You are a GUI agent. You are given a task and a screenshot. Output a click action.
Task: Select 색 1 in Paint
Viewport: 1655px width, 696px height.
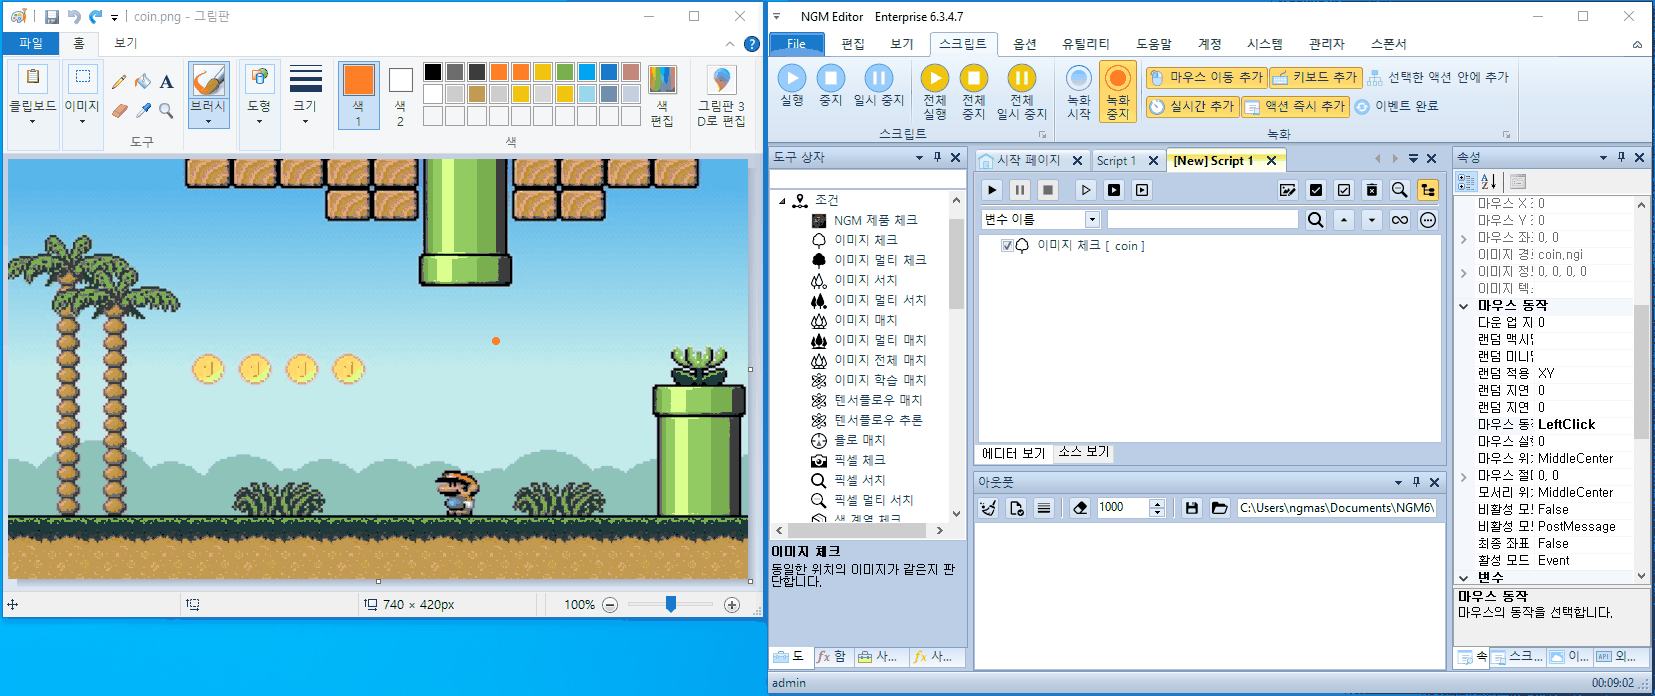pos(358,96)
